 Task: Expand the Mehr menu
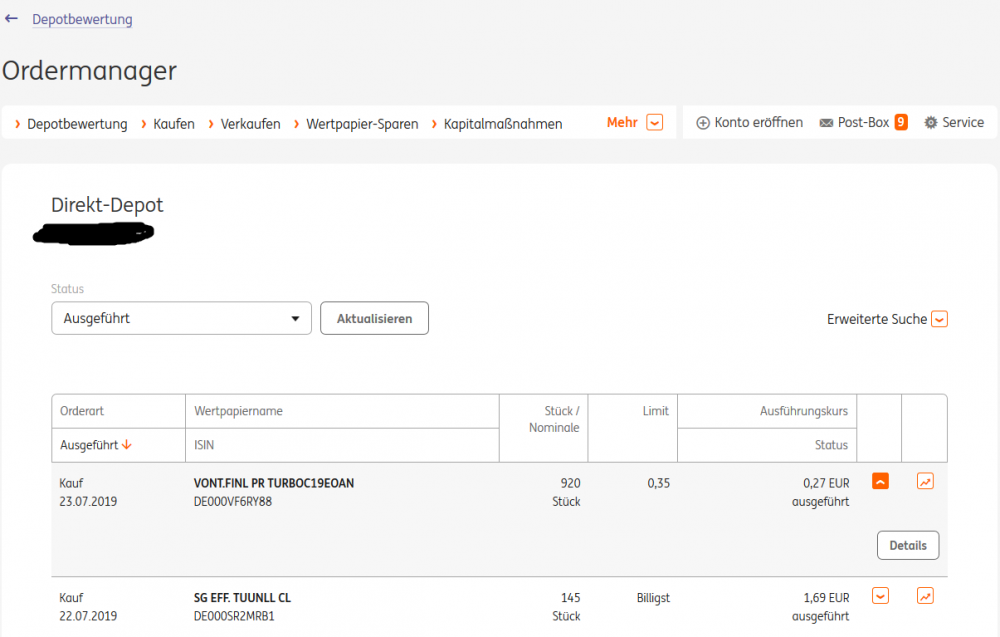click(x=654, y=123)
